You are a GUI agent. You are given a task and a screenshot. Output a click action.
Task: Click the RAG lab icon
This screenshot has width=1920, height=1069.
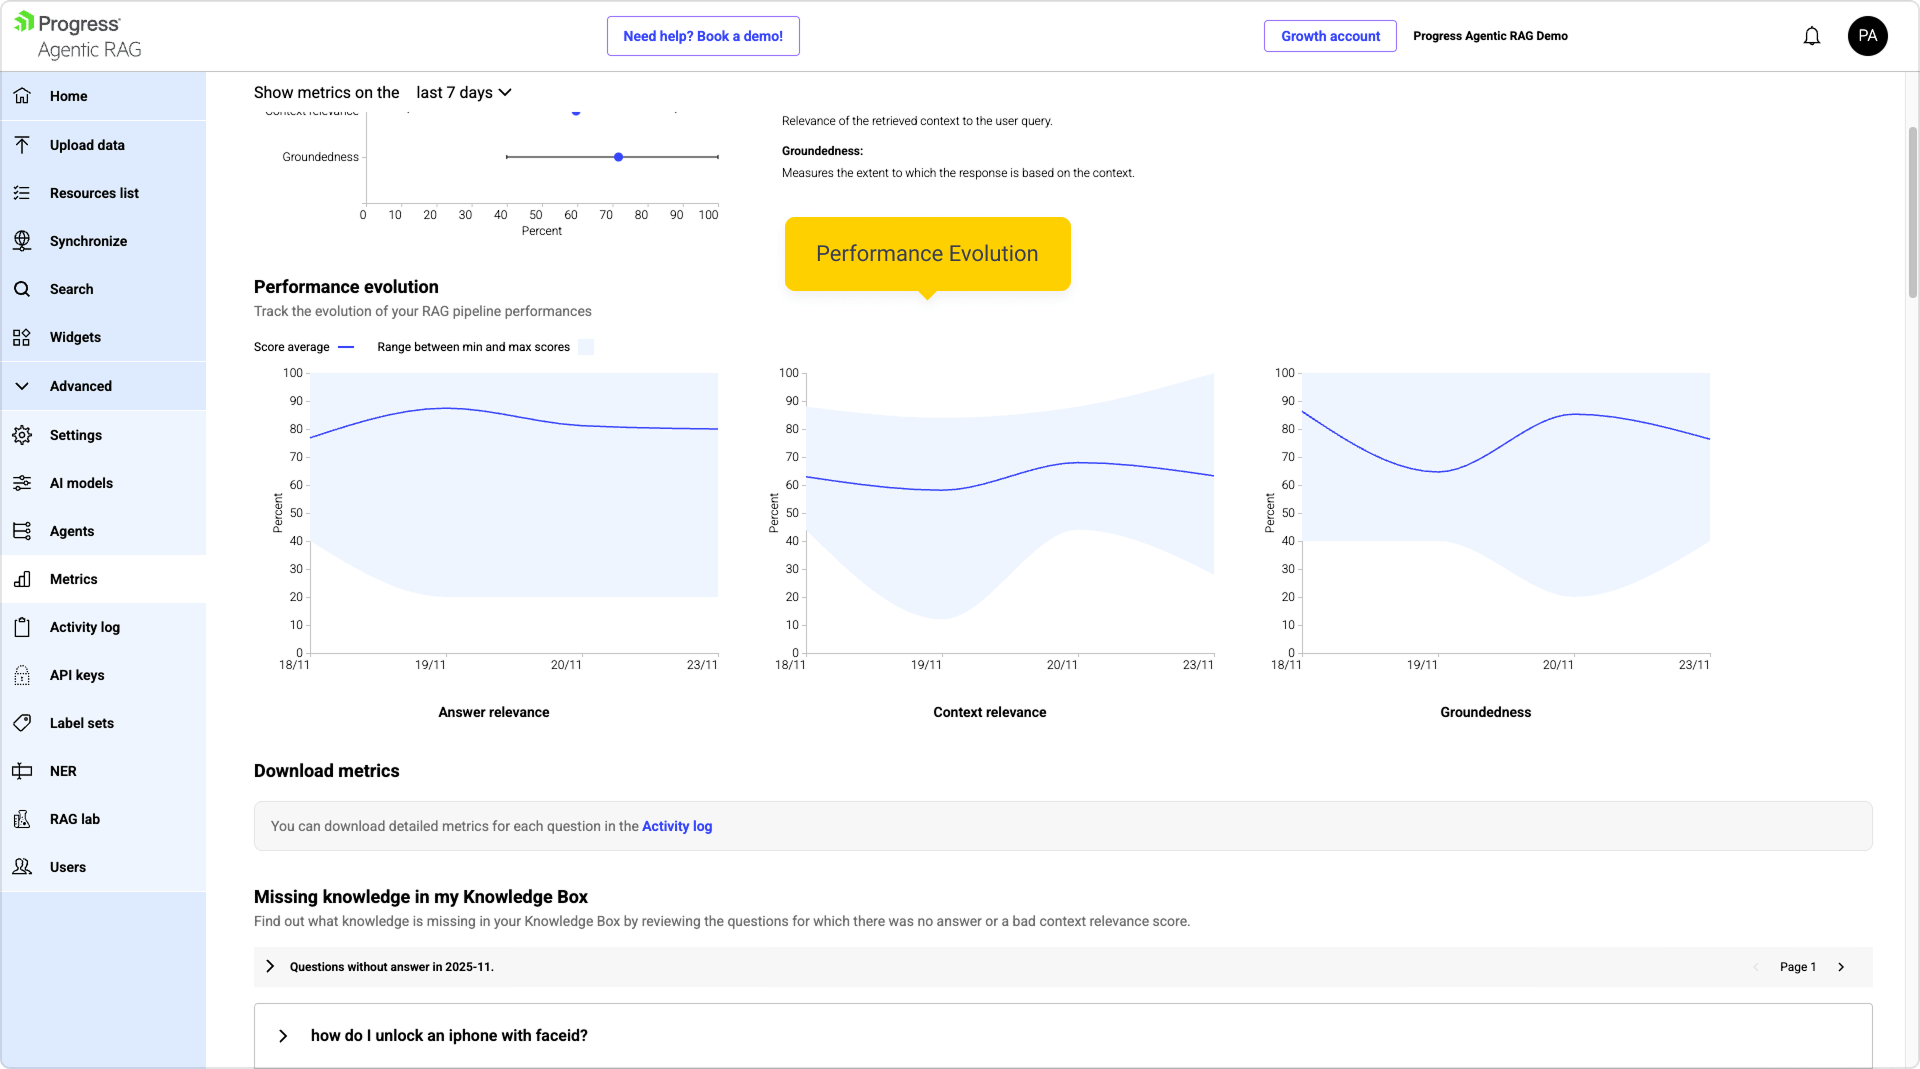22,819
